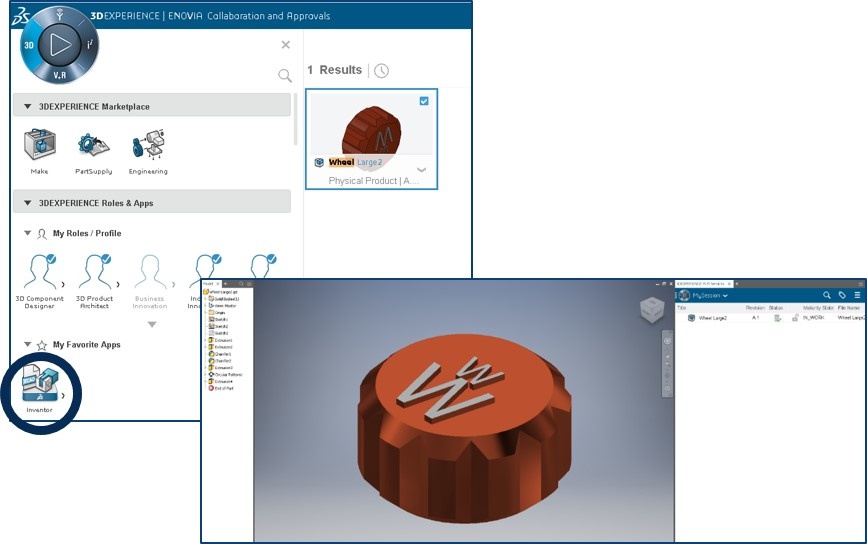Click the 3D wheel model in viewport
The width and height of the screenshot is (867, 544).
coord(464,428)
